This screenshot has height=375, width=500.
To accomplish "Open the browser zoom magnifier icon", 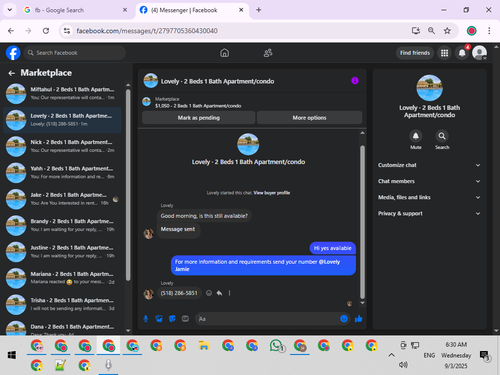I will pos(431,31).
